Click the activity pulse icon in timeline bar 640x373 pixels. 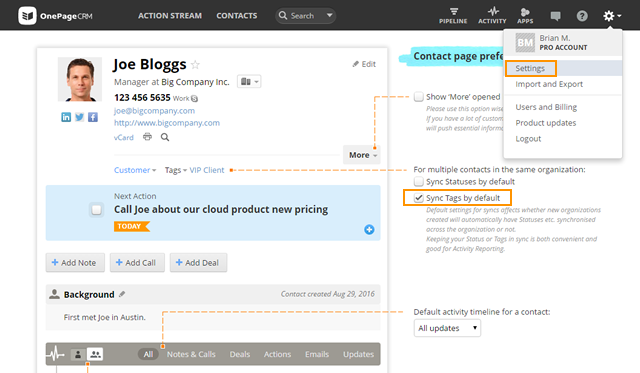[56, 354]
